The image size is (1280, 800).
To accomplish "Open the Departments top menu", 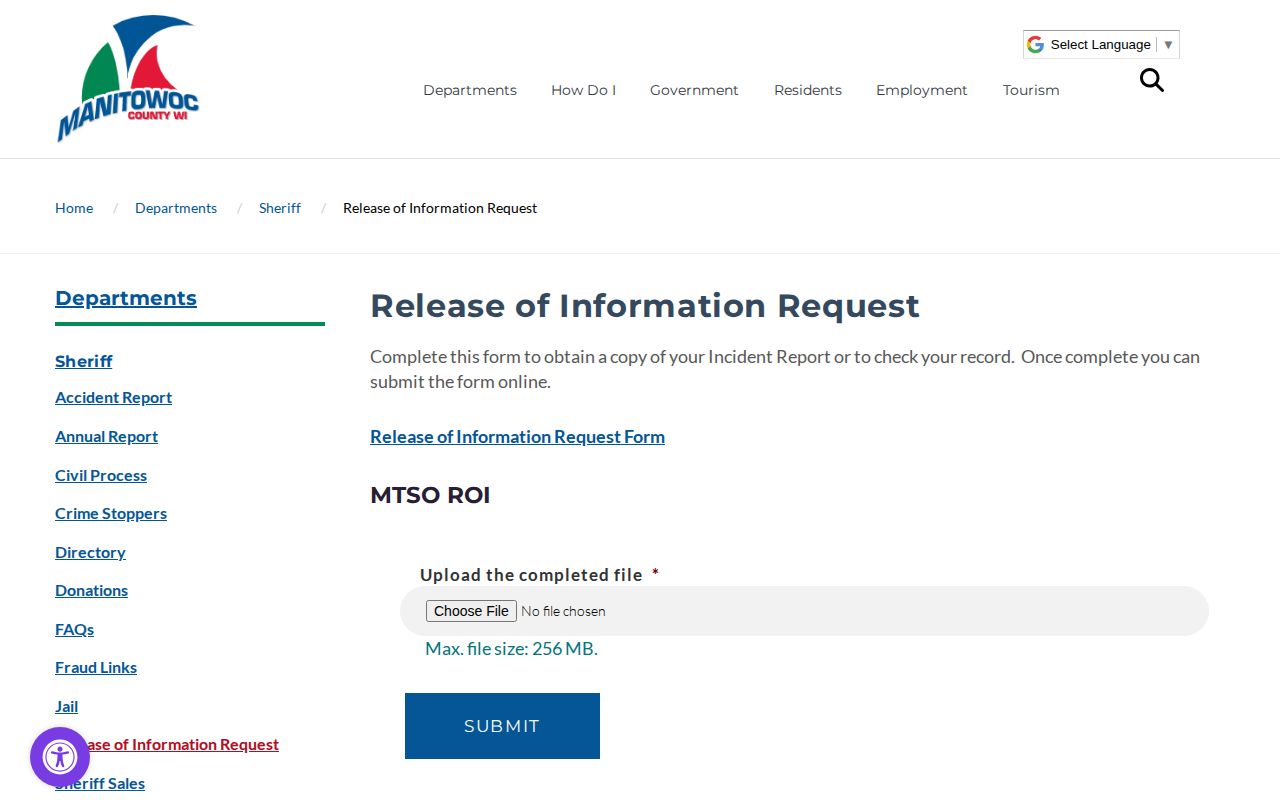I will (470, 90).
